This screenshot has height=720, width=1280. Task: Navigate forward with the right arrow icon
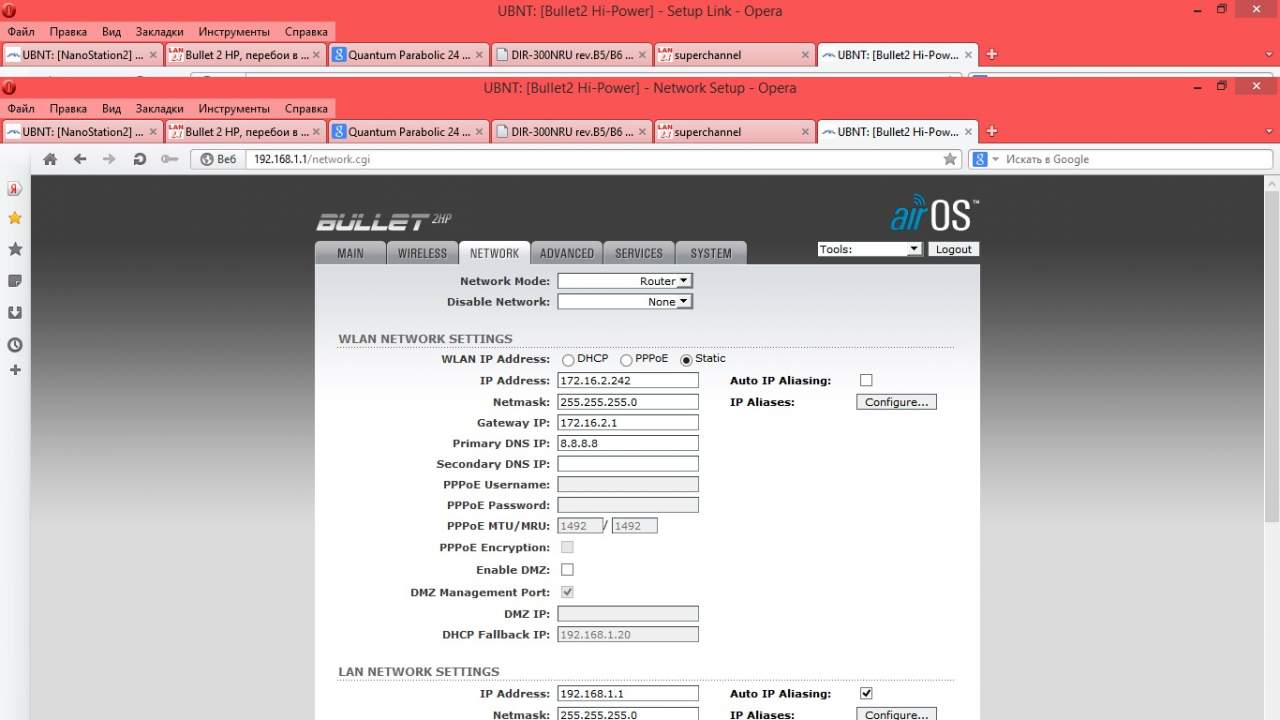click(x=109, y=159)
